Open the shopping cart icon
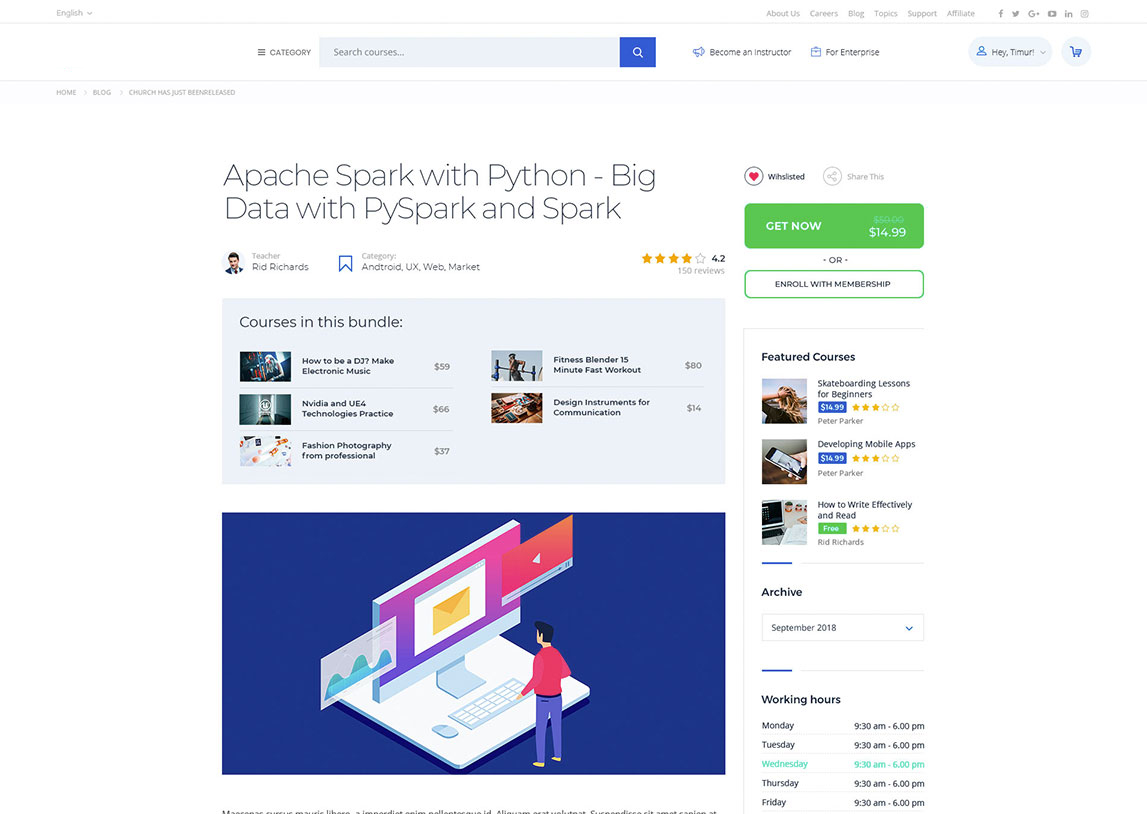 click(x=1076, y=52)
